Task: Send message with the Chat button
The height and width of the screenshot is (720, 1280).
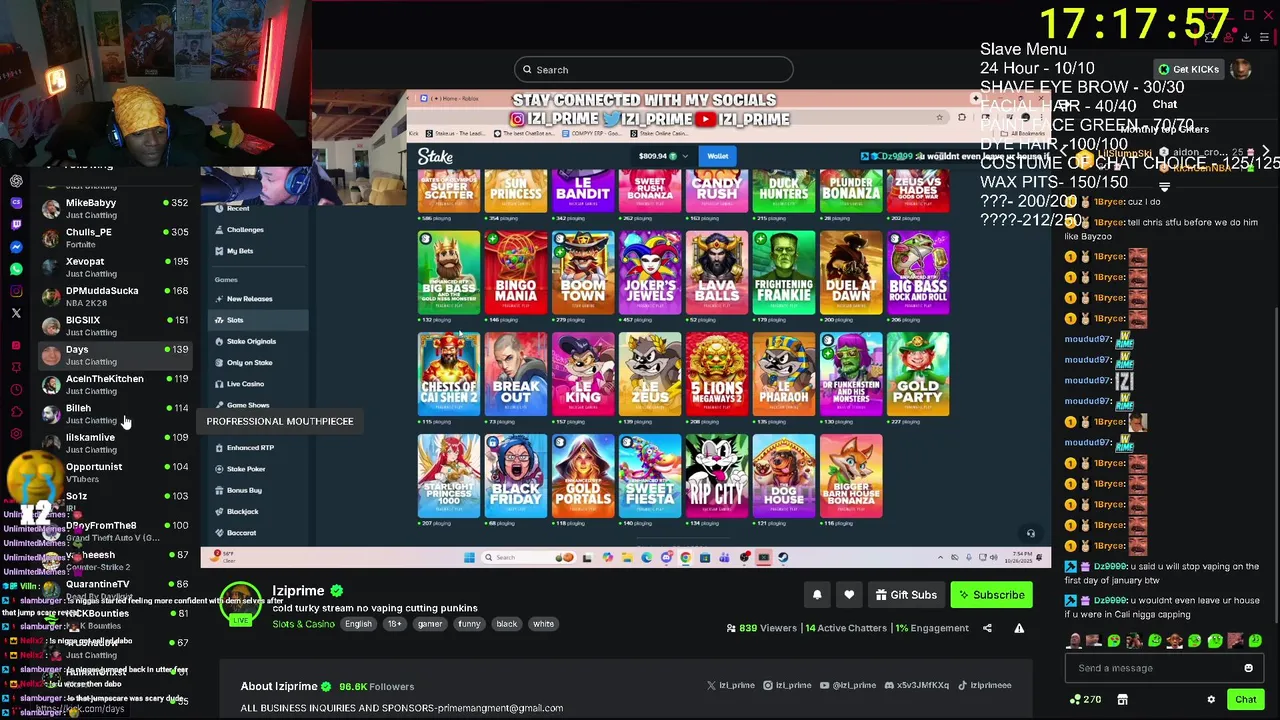Action: click(1245, 700)
